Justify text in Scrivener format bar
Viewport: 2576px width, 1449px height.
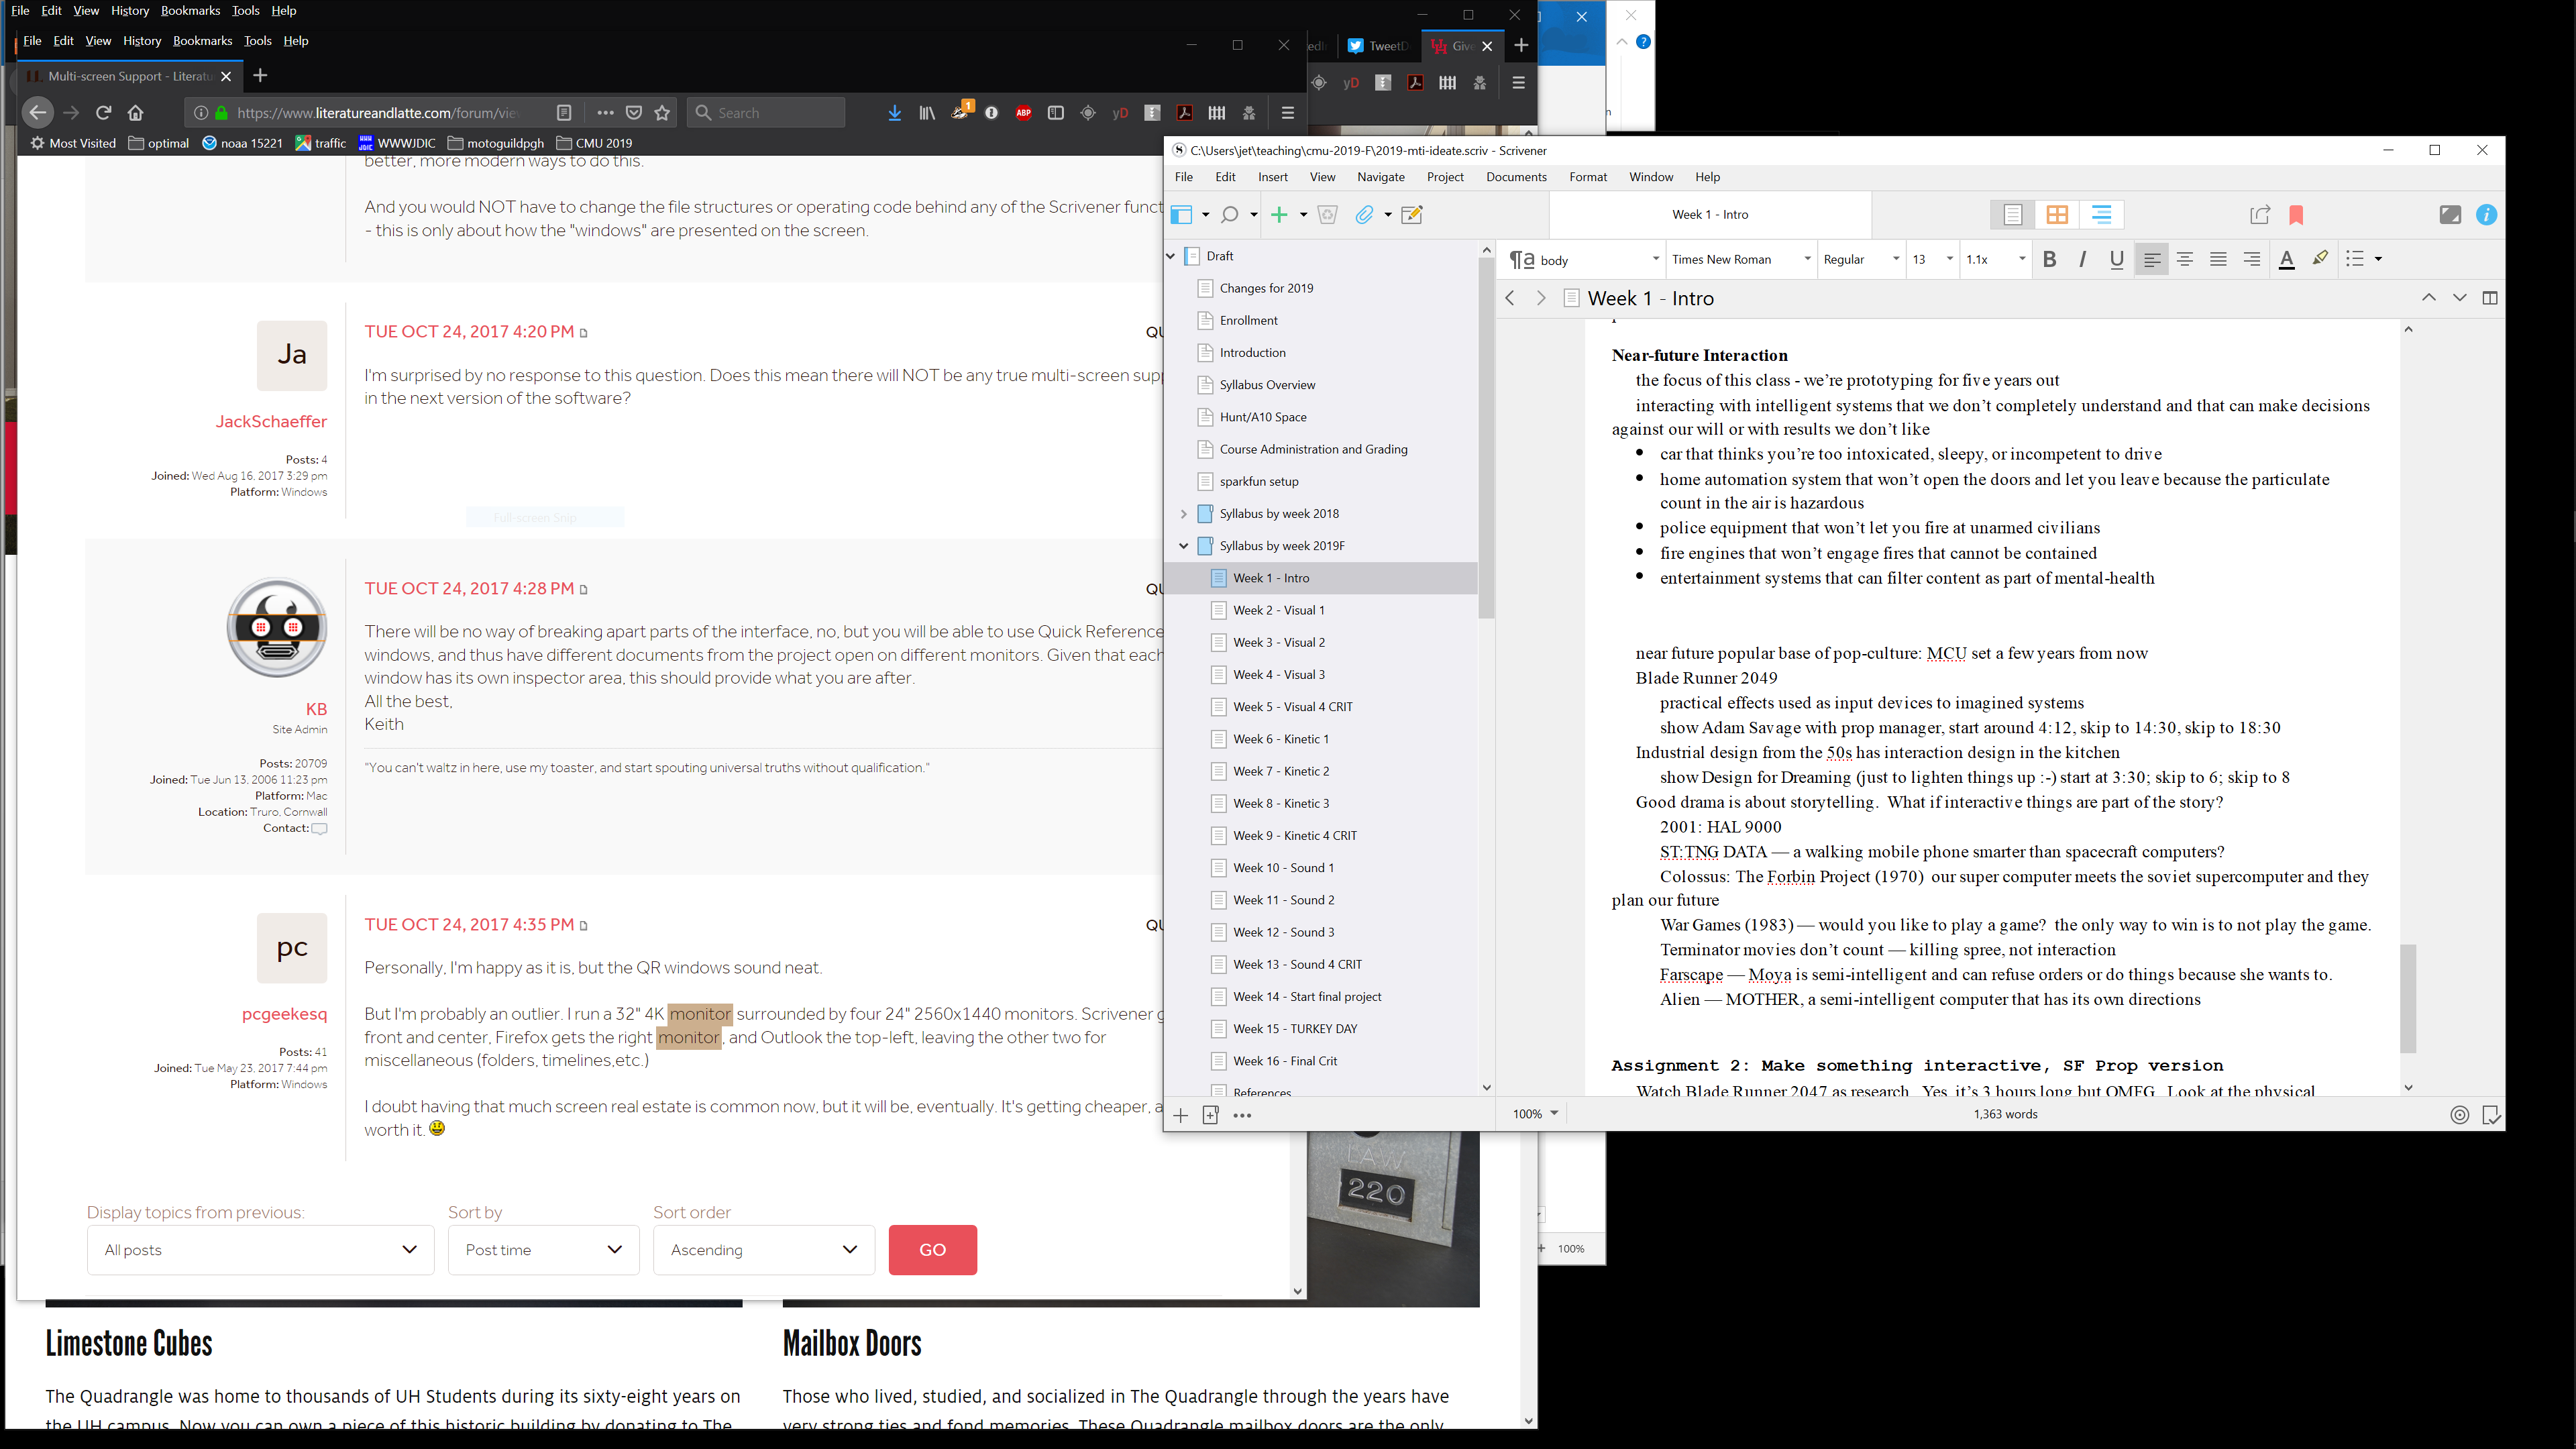2218,259
